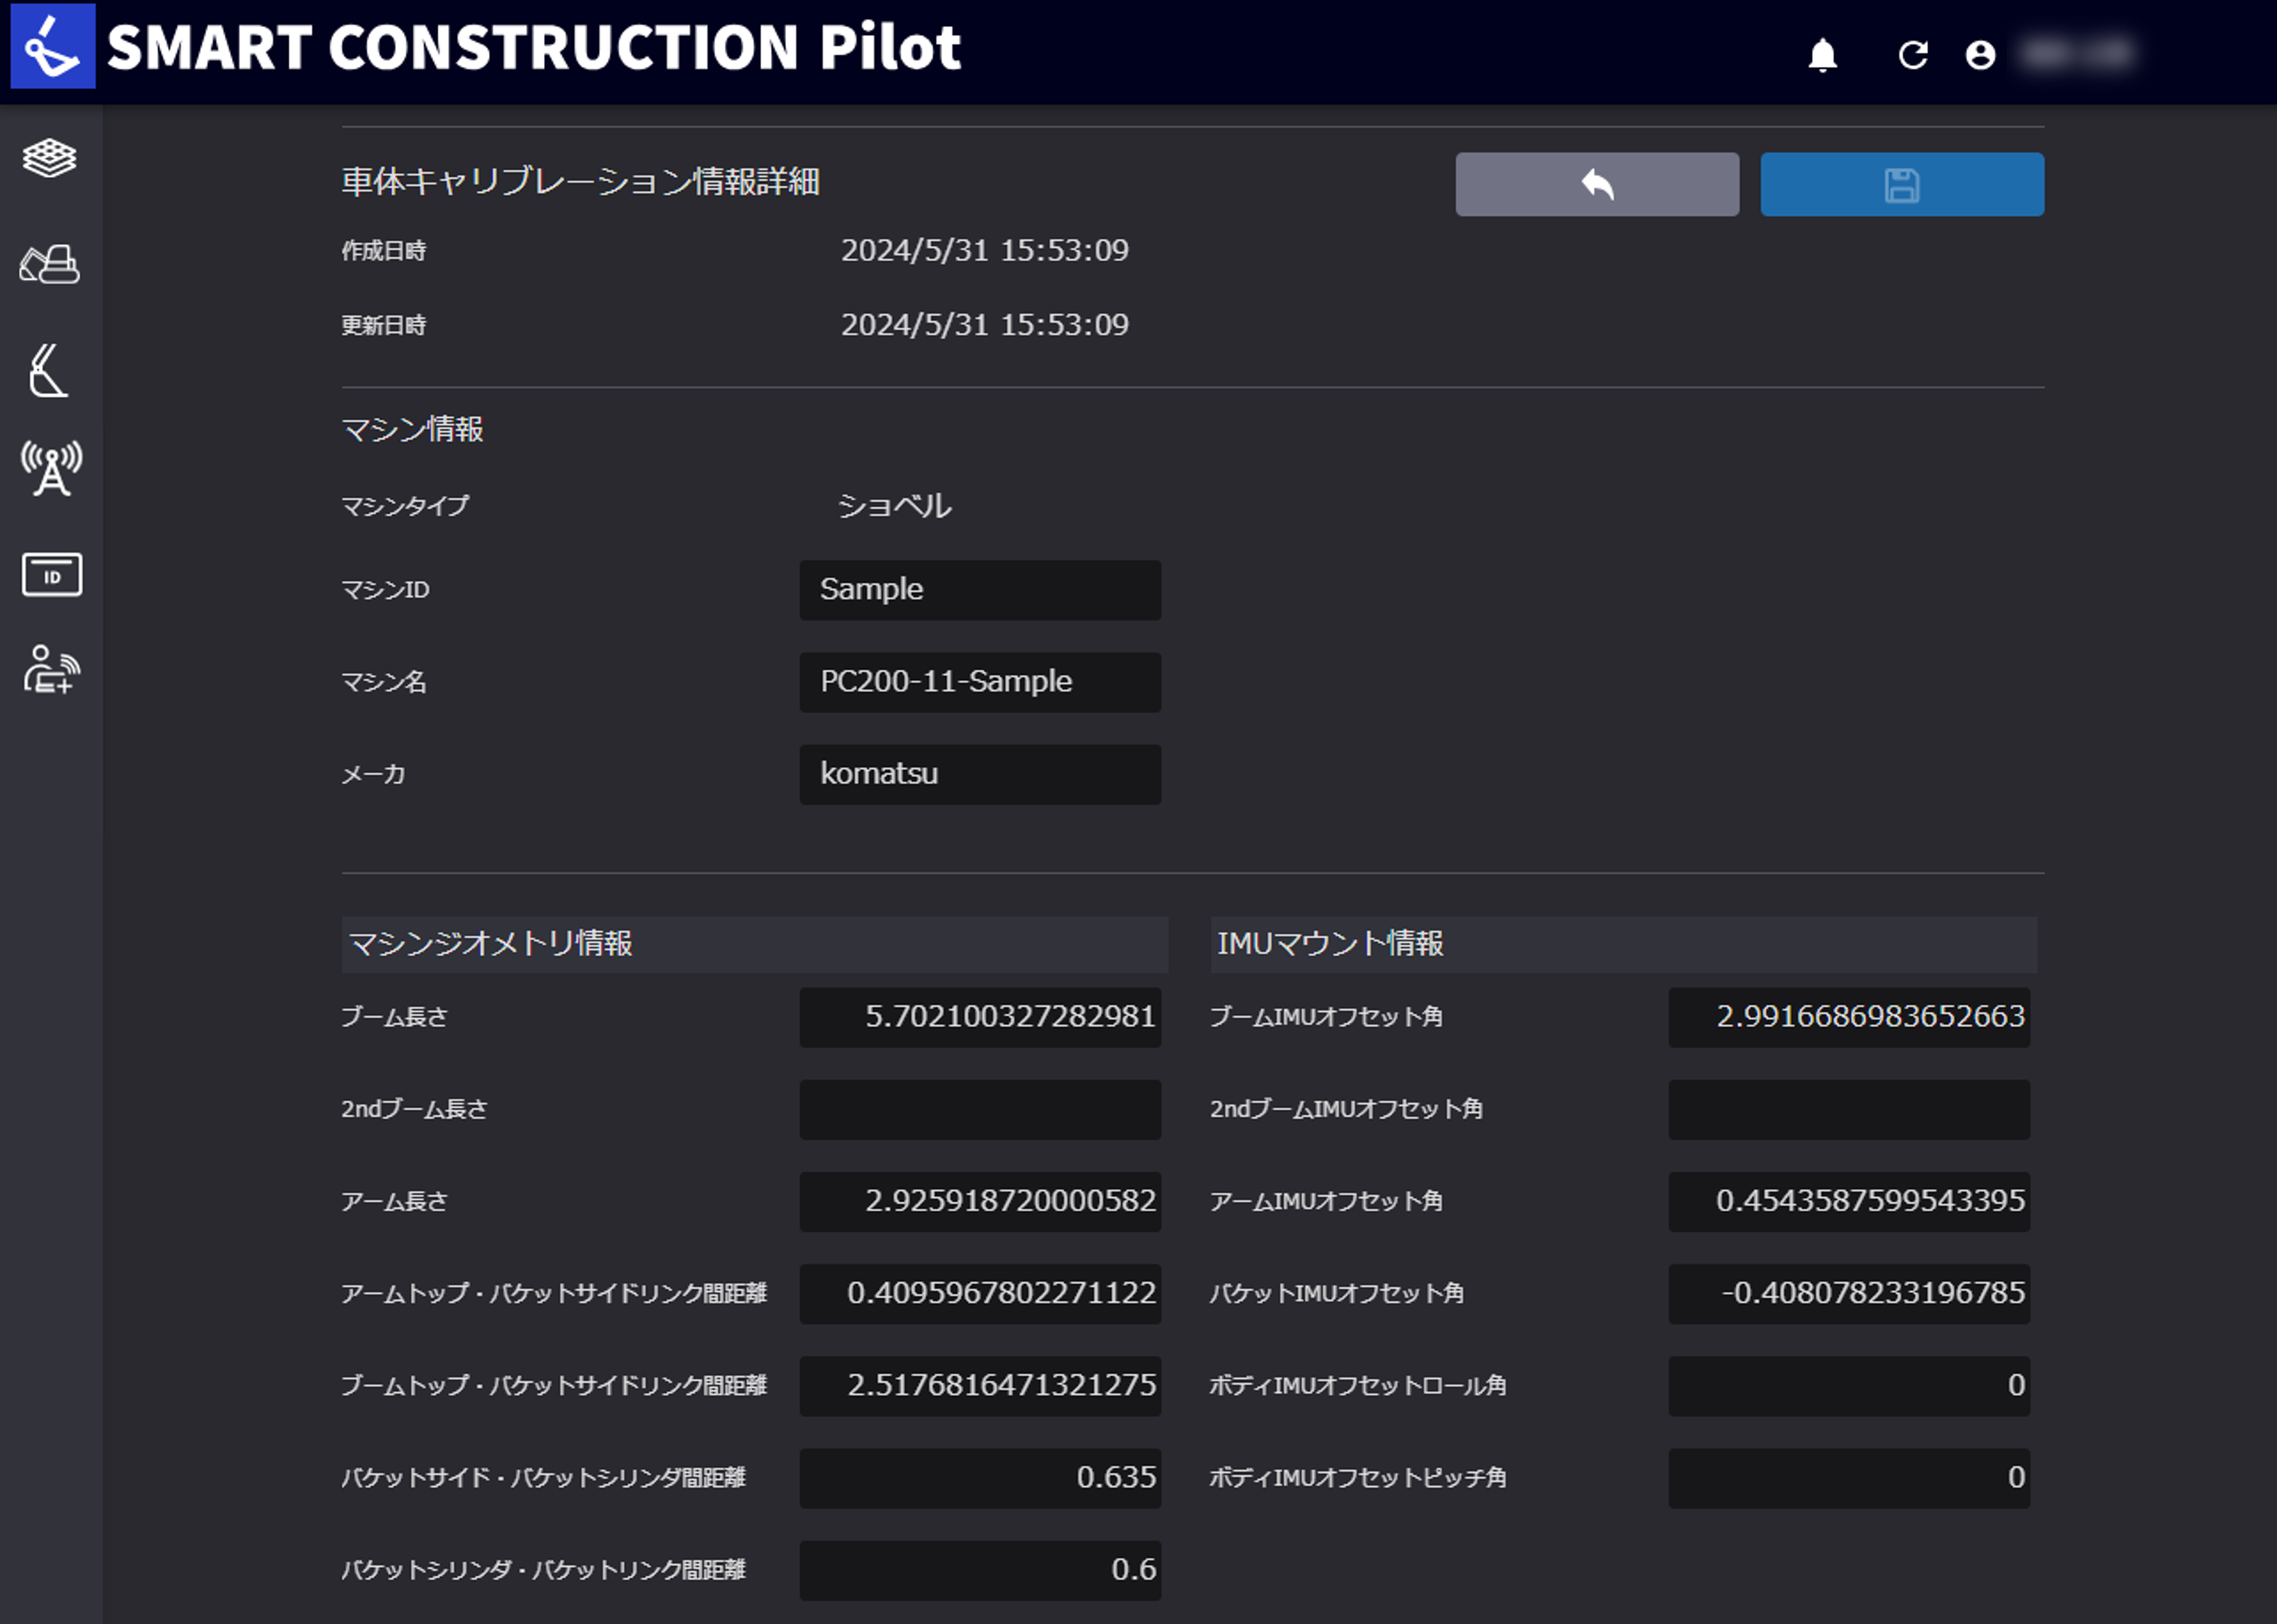Image resolution: width=2277 pixels, height=1624 pixels.
Task: Click the マシンID field containing Sample
Action: 980,590
